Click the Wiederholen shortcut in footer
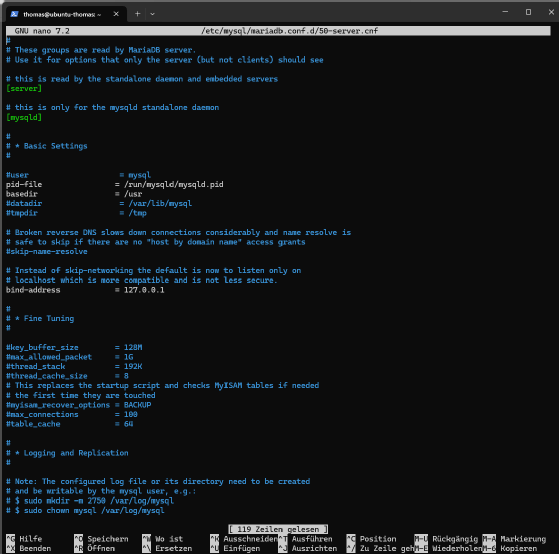Image resolution: width=559 pixels, height=554 pixels. (448, 548)
